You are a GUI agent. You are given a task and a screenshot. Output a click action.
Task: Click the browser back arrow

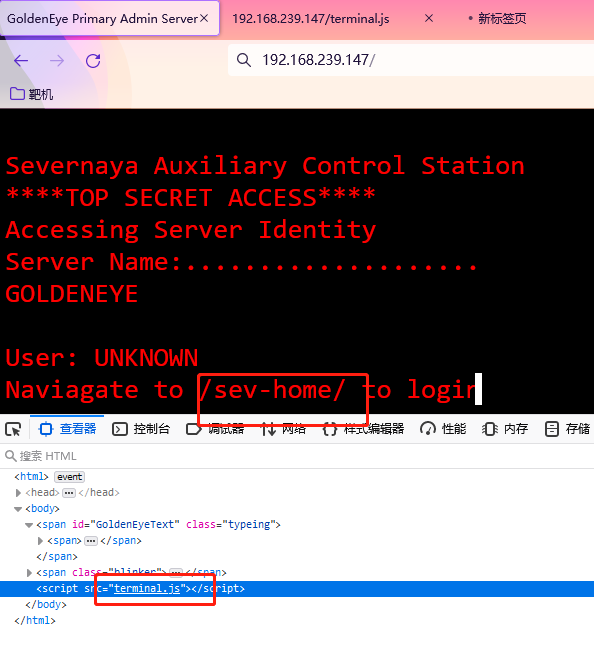coord(21,61)
